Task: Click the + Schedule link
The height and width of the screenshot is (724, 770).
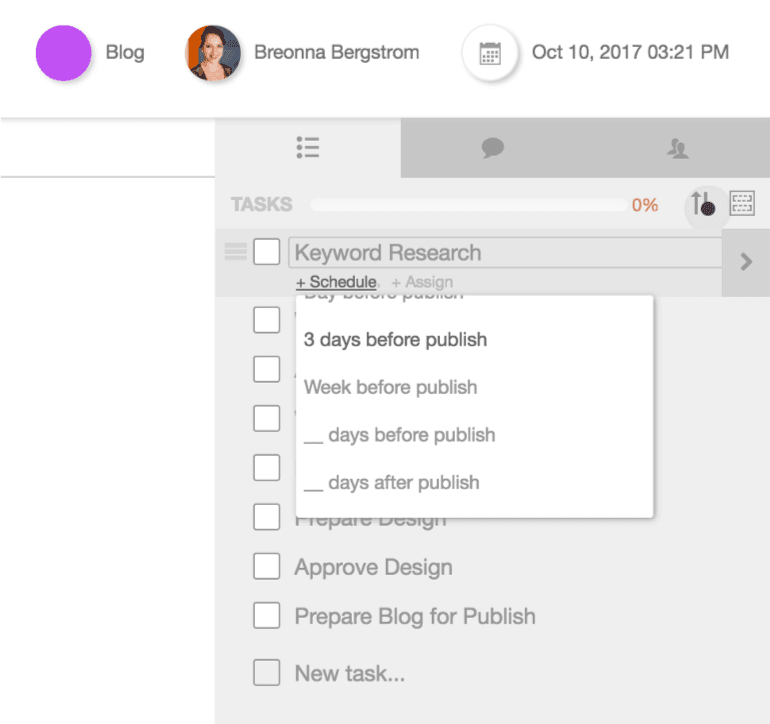Action: coord(336,282)
